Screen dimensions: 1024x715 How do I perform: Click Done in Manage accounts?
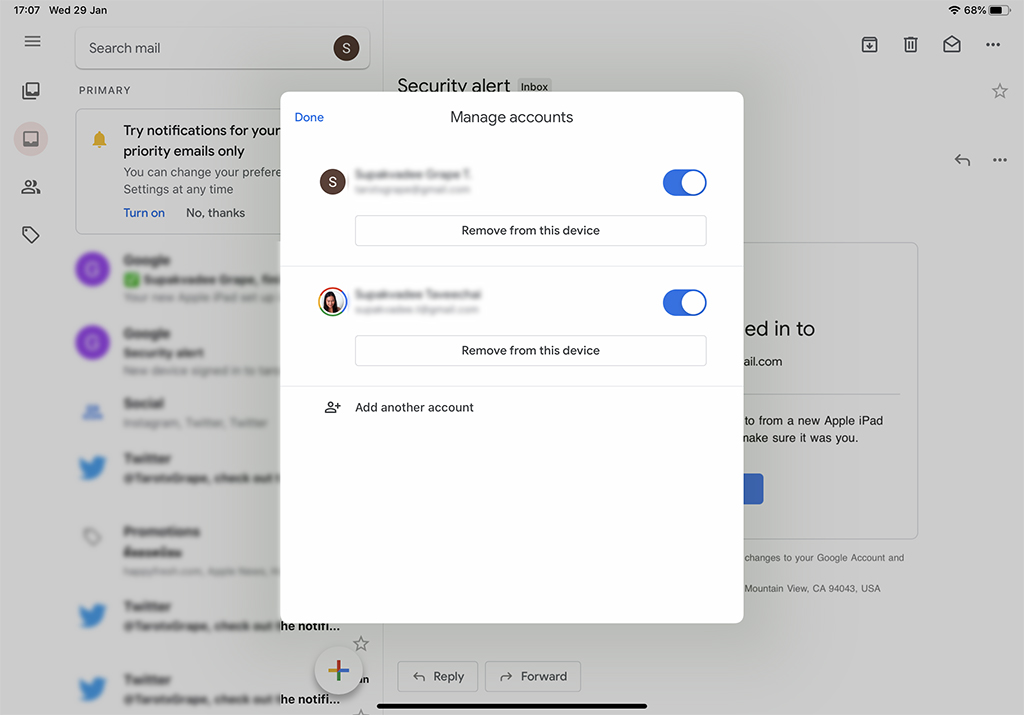[309, 118]
